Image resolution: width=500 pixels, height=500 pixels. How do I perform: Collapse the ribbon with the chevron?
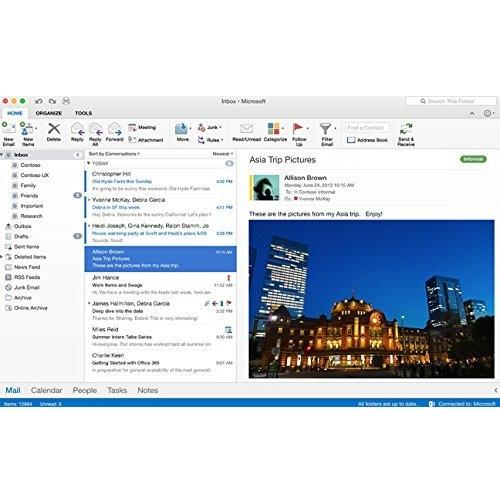pyautogui.click(x=472, y=114)
